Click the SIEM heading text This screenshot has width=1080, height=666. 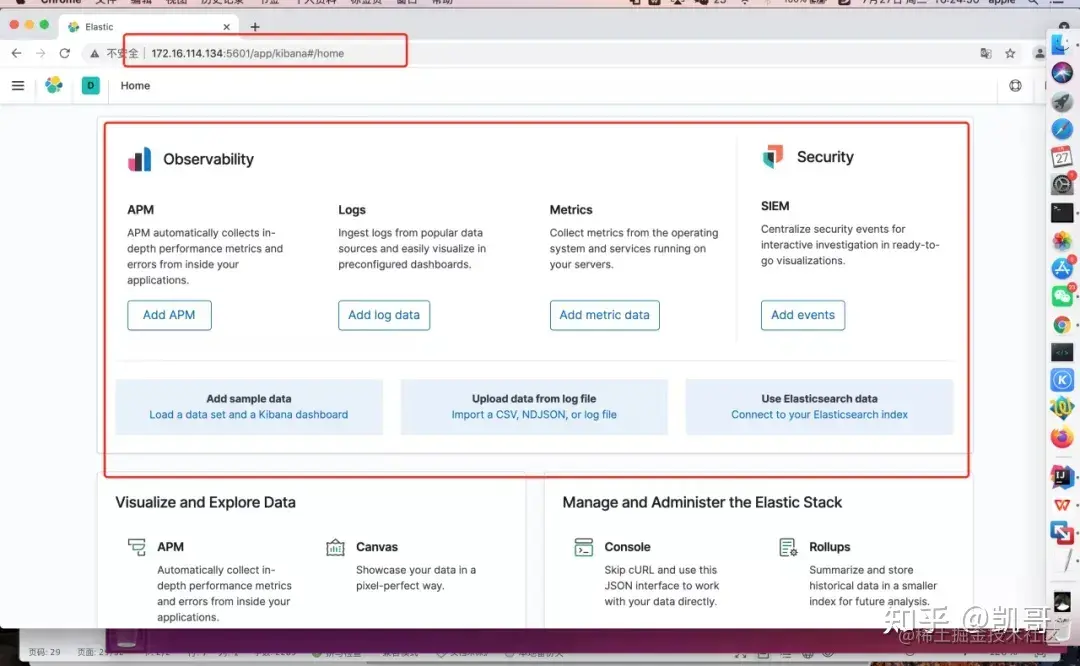click(x=775, y=206)
